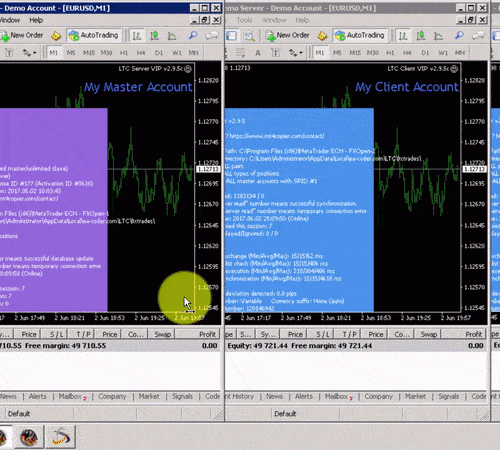
Task: Select line chart icon in Client window
Action: point(438,35)
